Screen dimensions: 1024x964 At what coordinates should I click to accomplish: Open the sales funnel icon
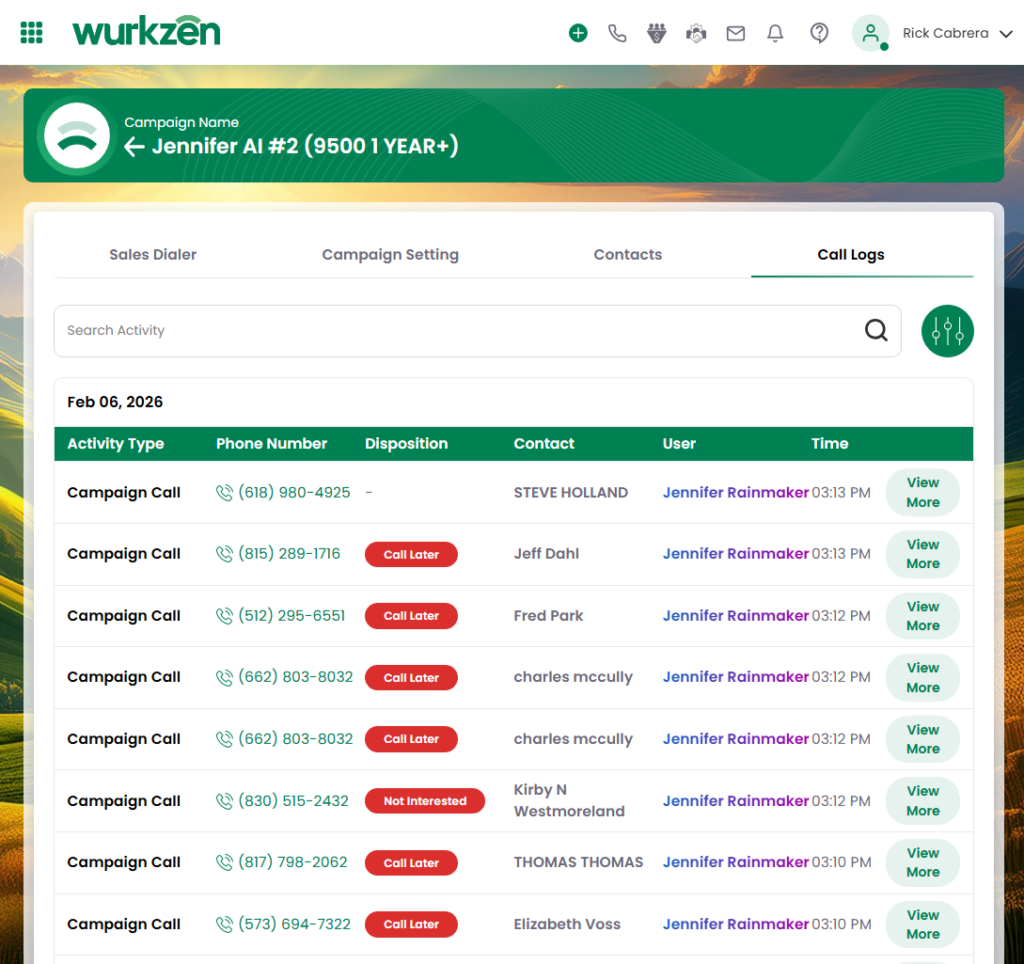click(656, 33)
